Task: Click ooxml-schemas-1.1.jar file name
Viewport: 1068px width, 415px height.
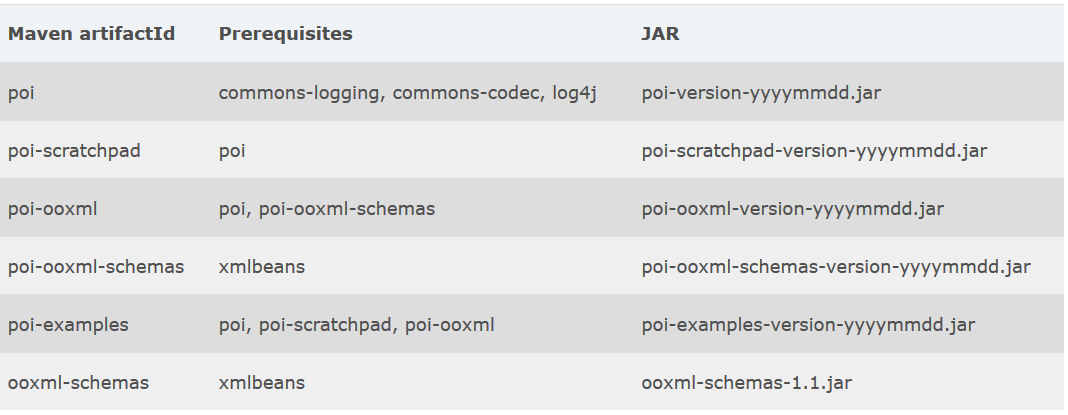Action: tap(747, 382)
